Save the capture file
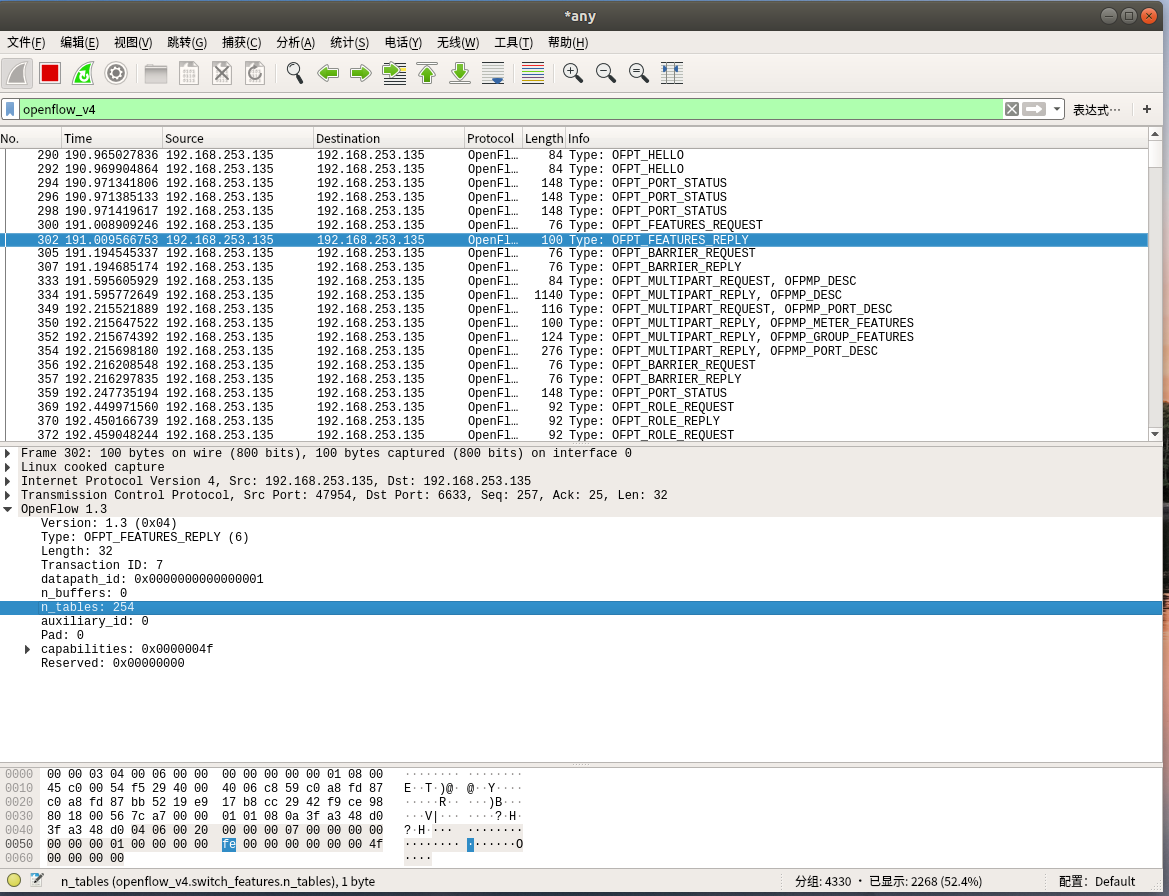 pyautogui.click(x=189, y=73)
